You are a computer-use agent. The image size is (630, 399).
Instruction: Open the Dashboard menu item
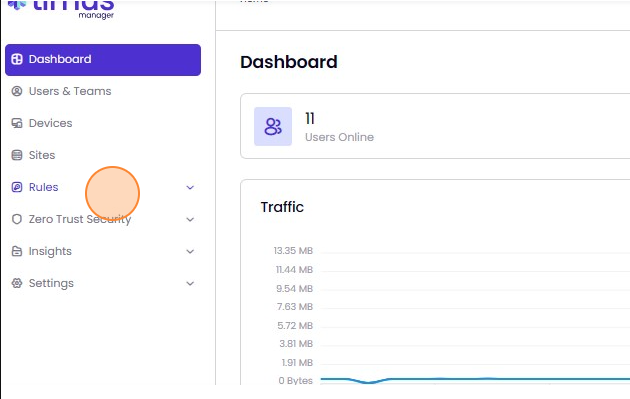[103, 59]
